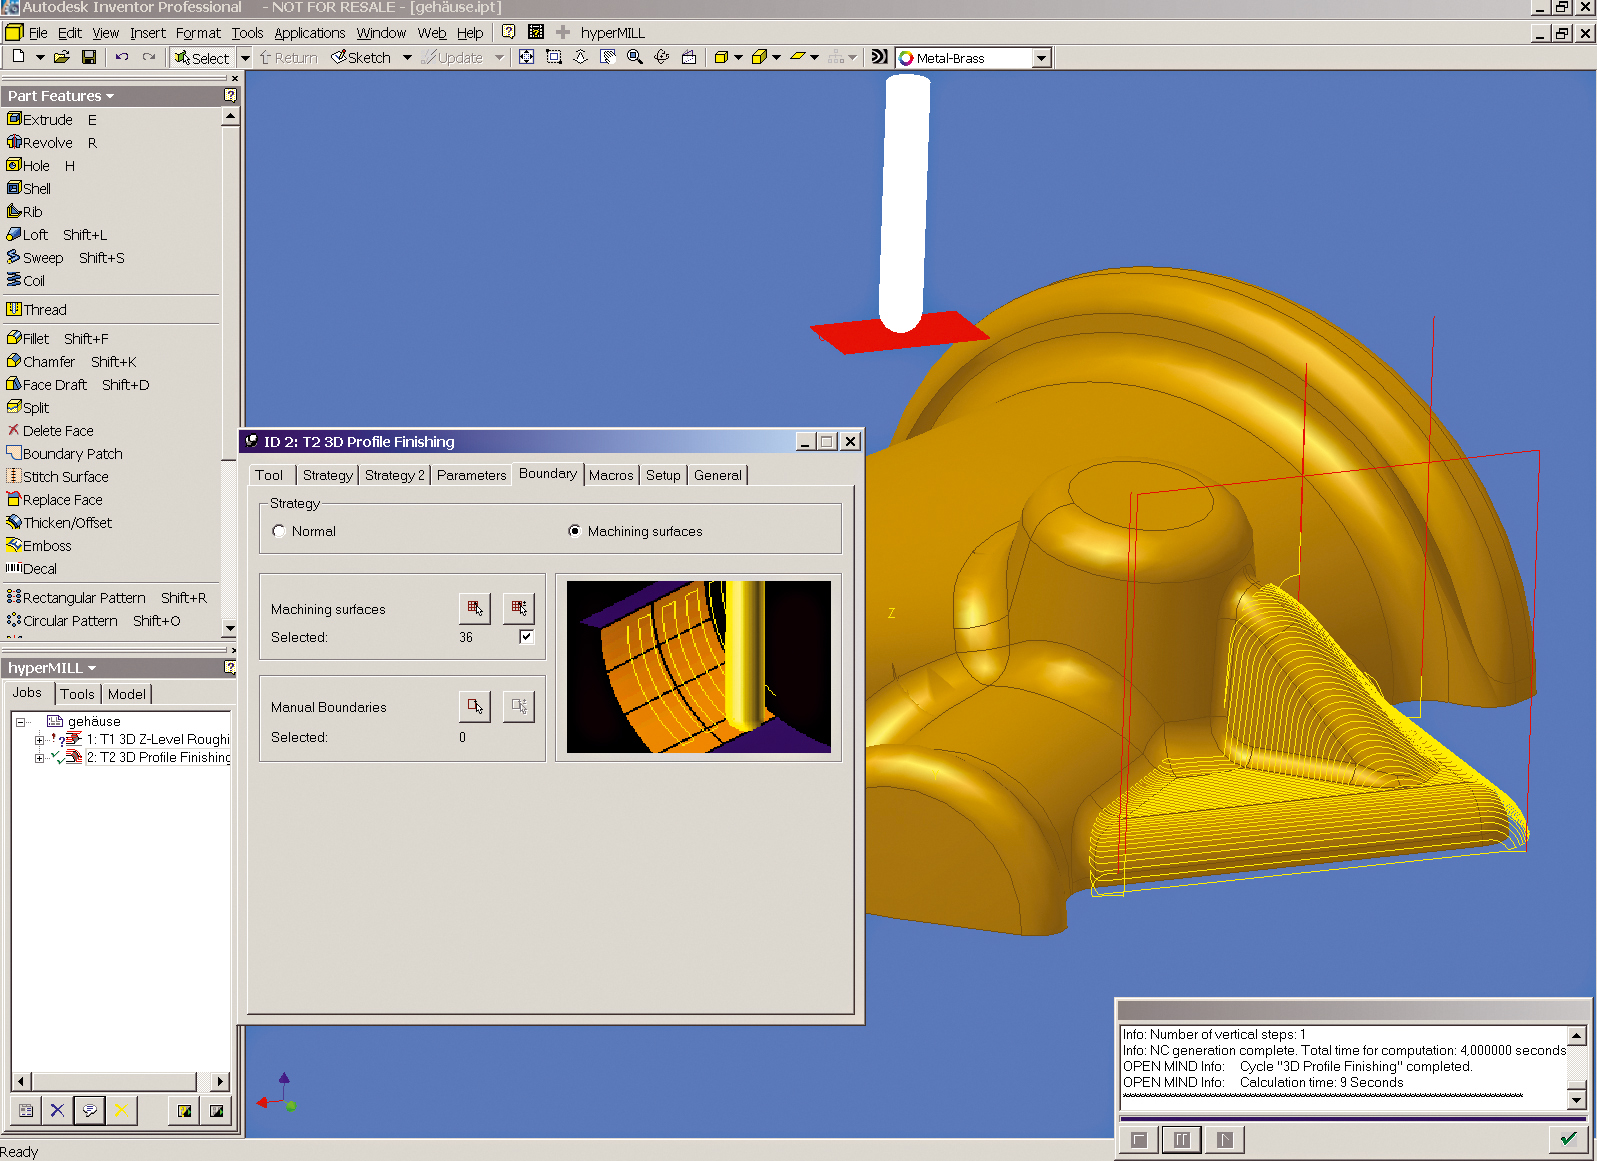Click the select manual boundaries icon
The height and width of the screenshot is (1161, 1597).
click(x=475, y=706)
